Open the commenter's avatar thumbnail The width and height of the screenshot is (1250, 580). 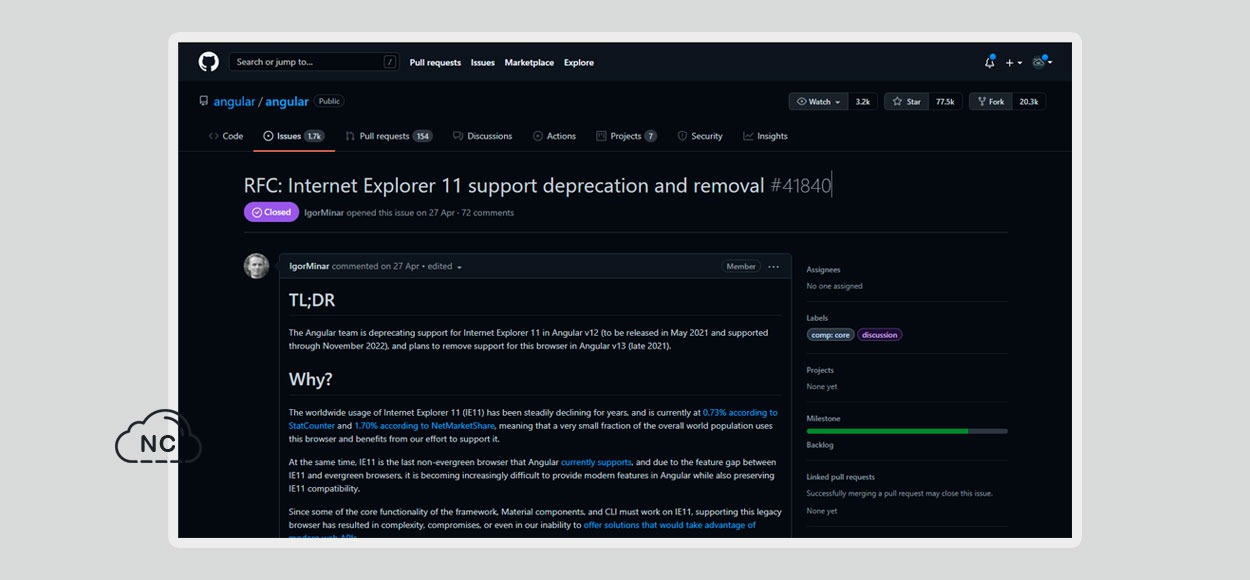click(x=257, y=266)
